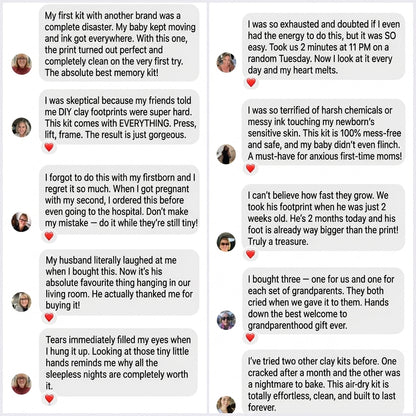Screen dimensions: 416x416
Task: Click the heart below the anxious first-time moms review
Action: tap(250, 168)
